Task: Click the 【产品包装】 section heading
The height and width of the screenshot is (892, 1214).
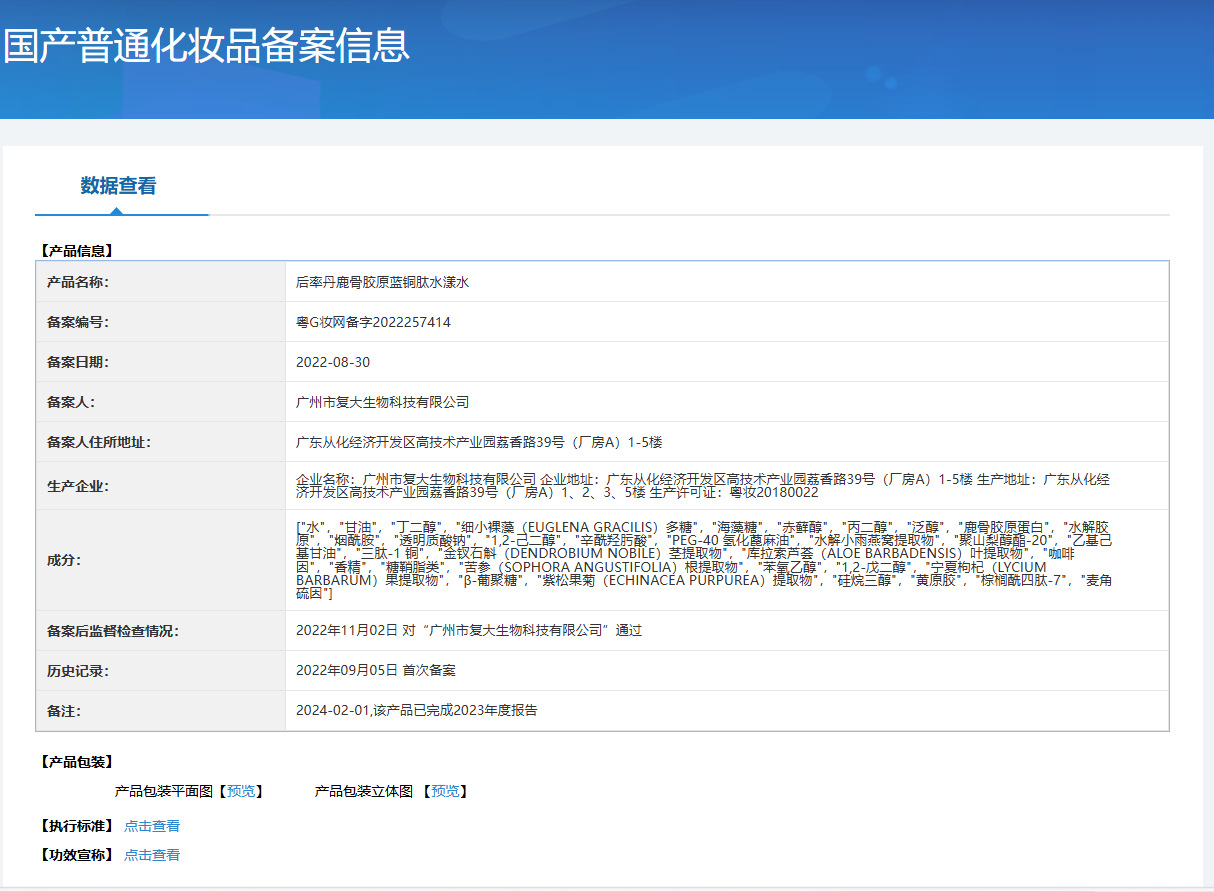Action: coord(77,762)
